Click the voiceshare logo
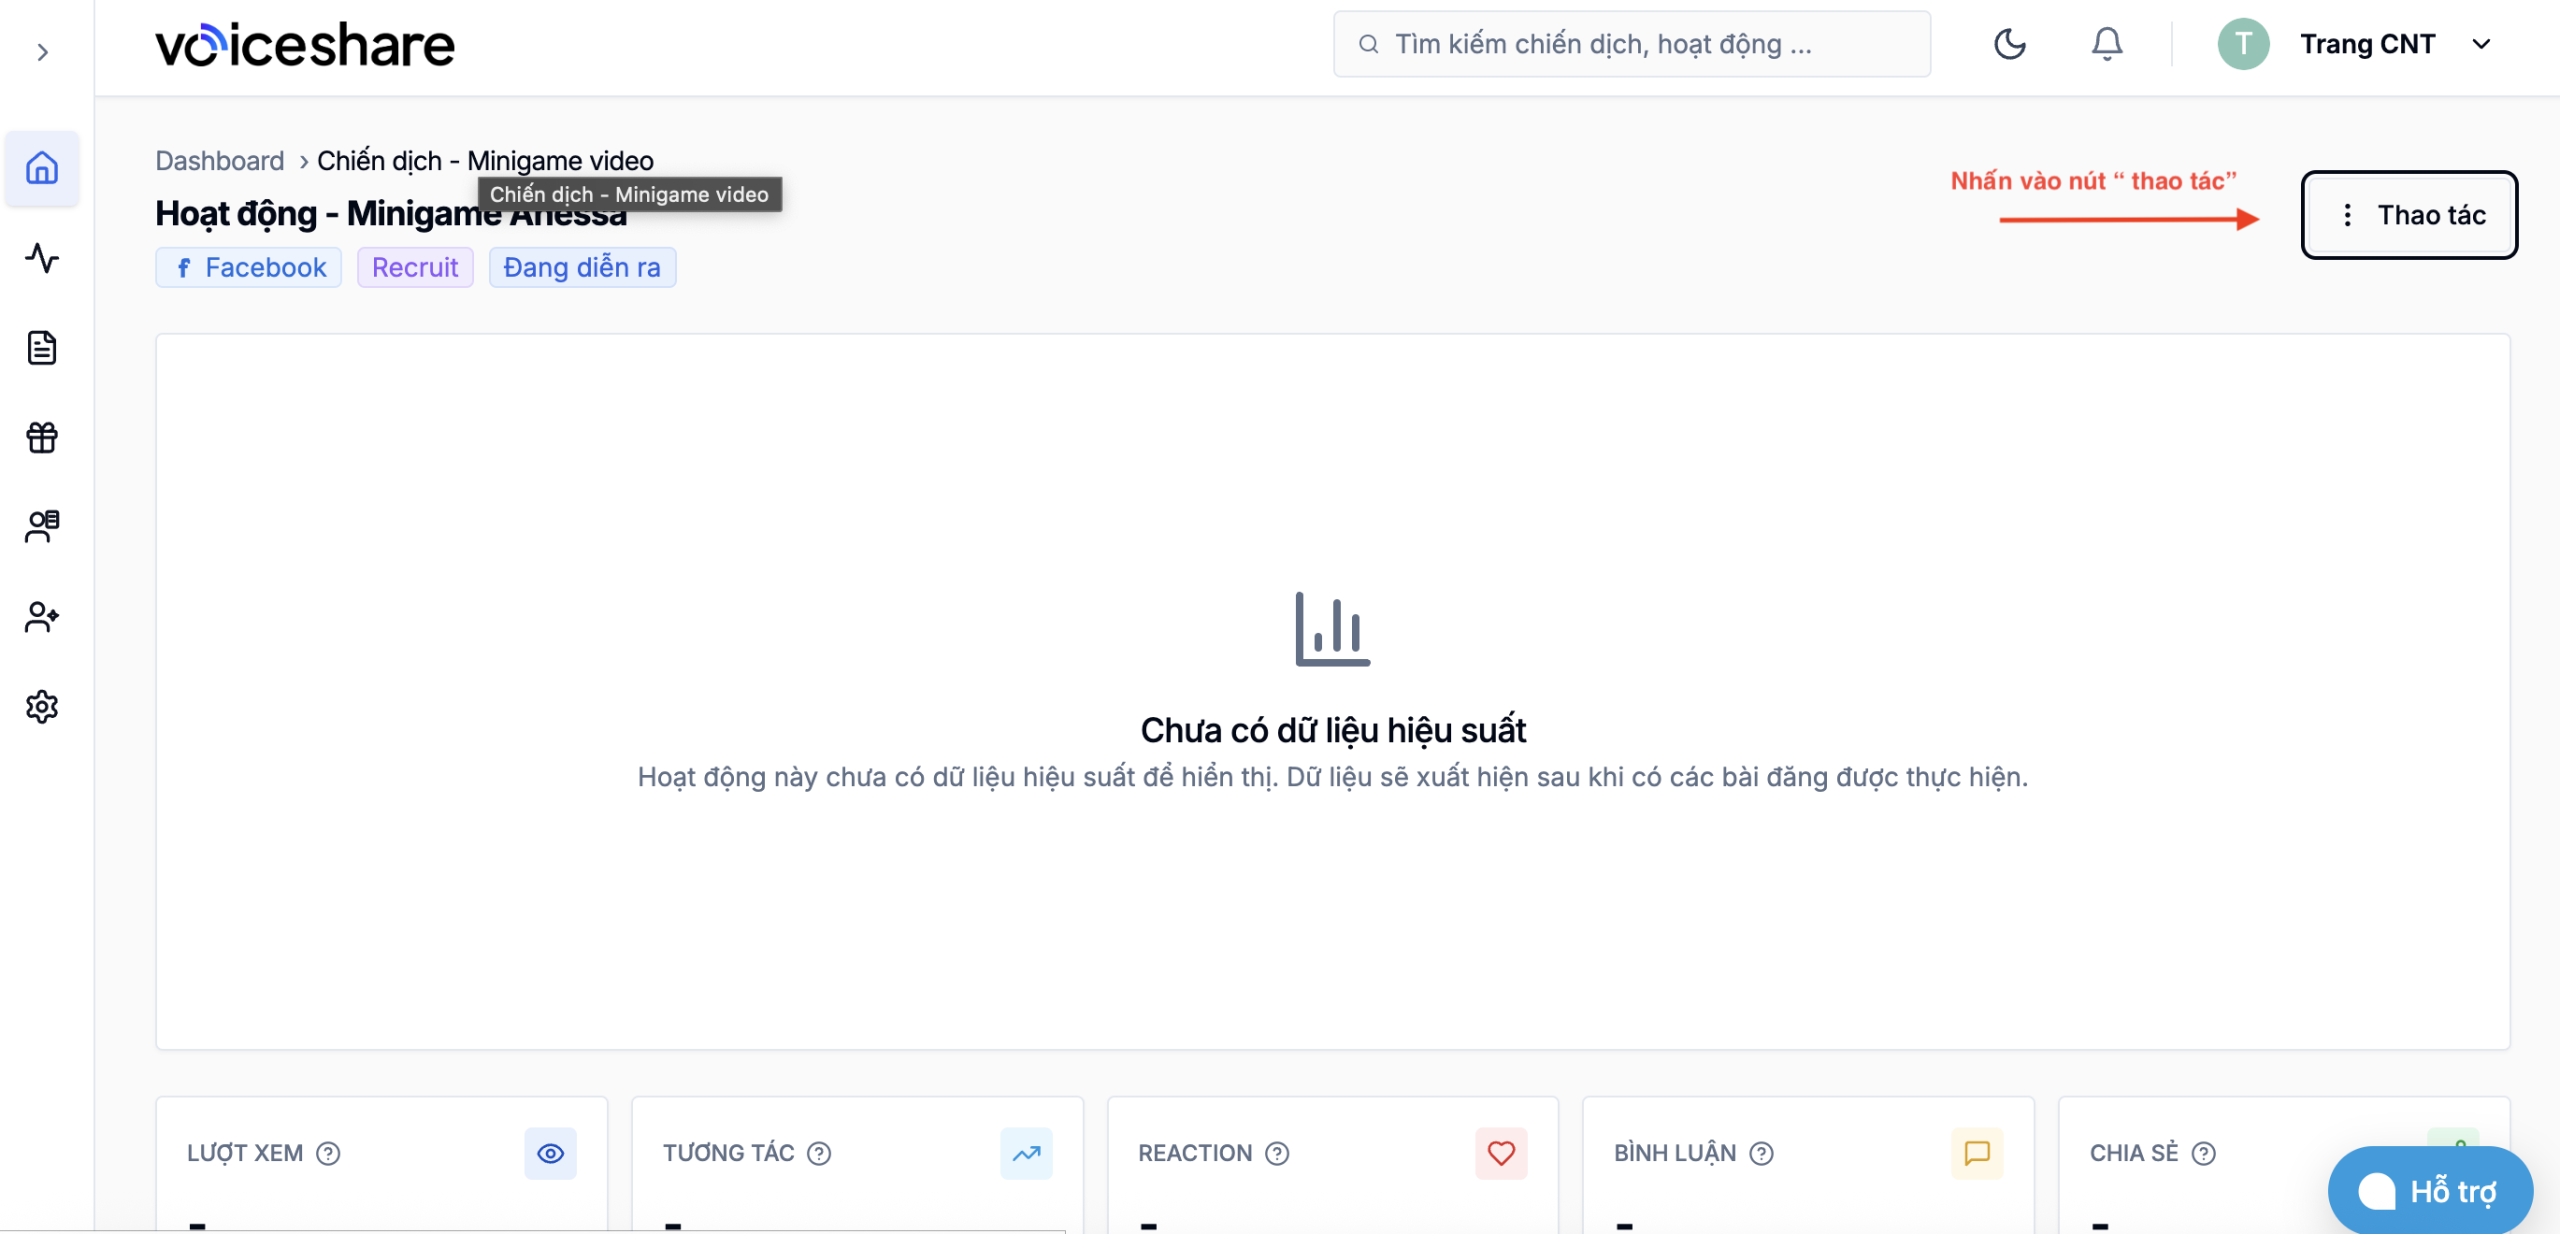 click(x=305, y=46)
